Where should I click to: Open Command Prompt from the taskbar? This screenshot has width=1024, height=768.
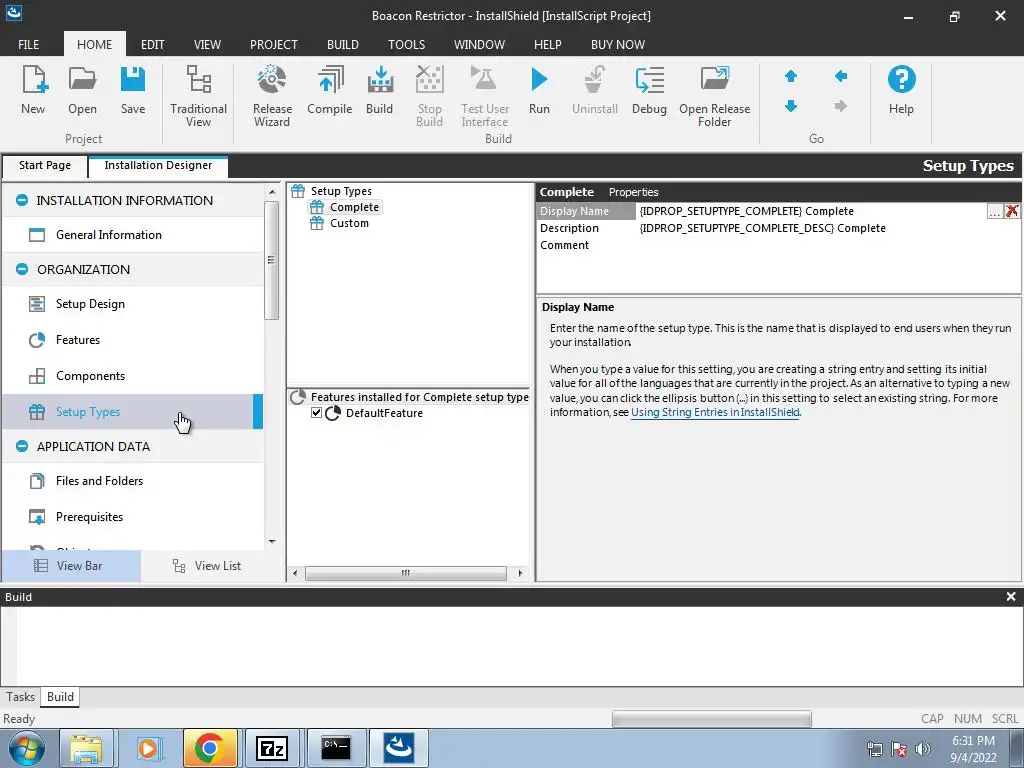pos(336,748)
